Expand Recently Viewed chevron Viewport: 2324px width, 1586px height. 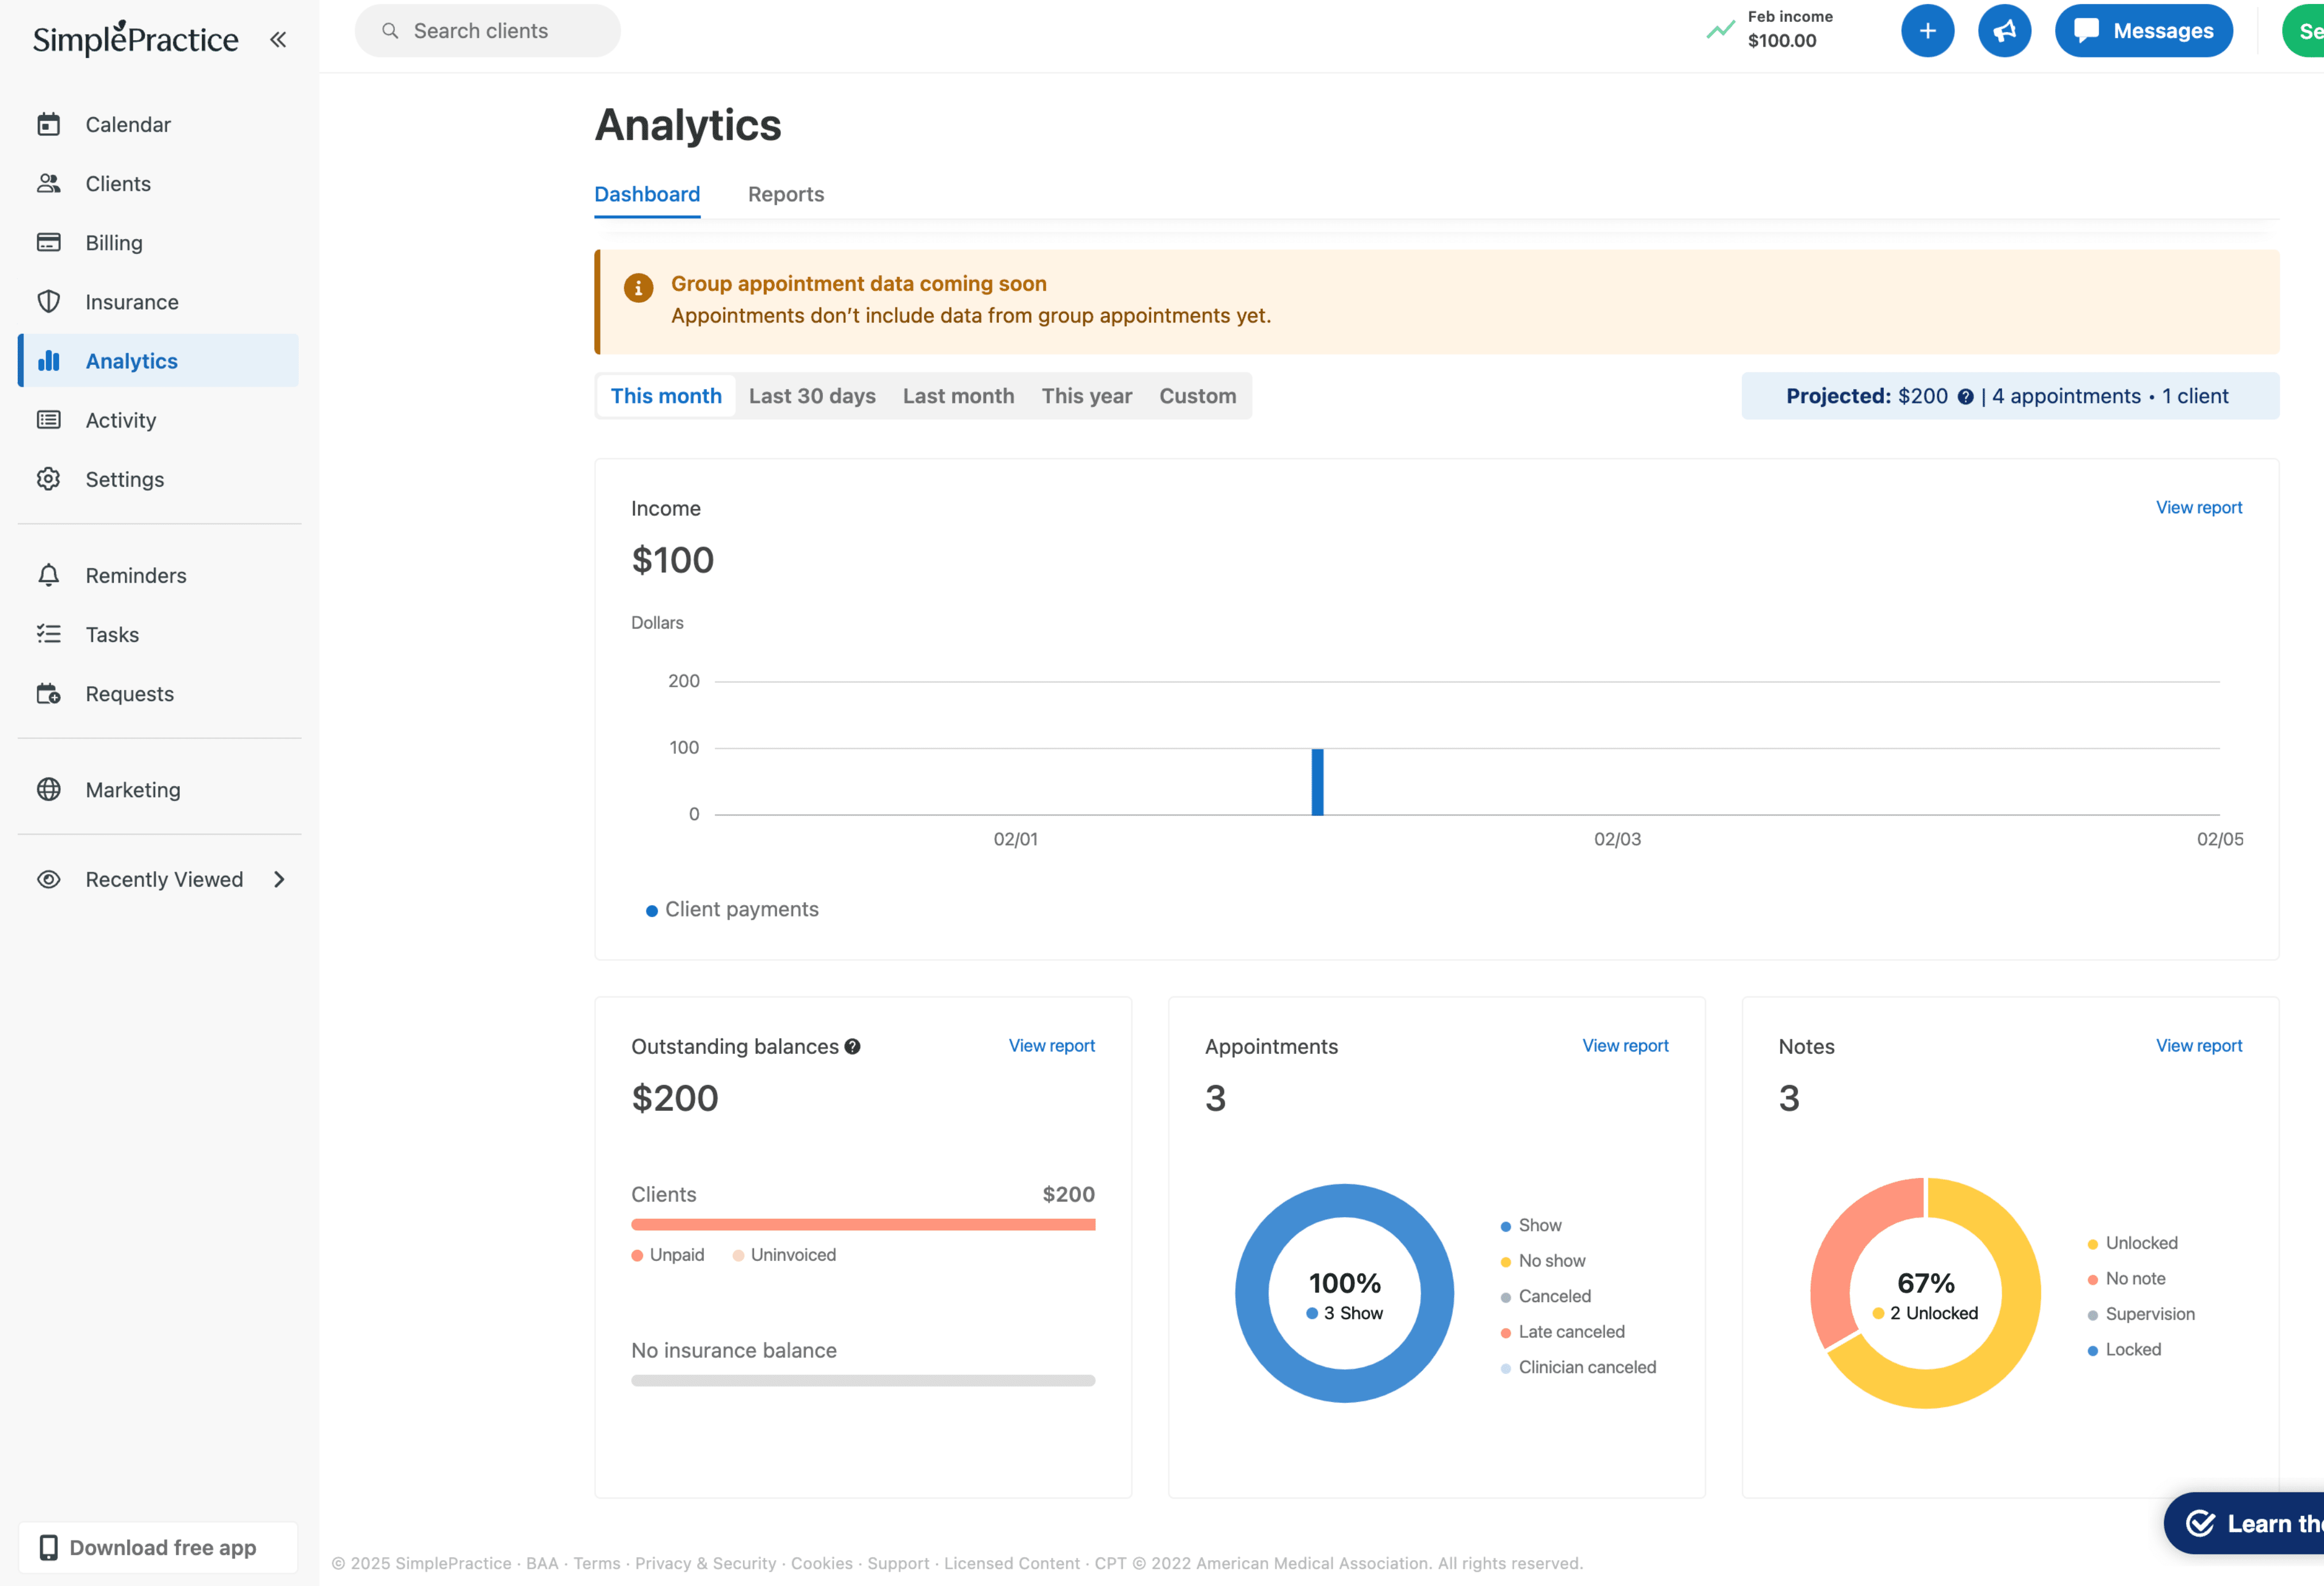pos(279,879)
